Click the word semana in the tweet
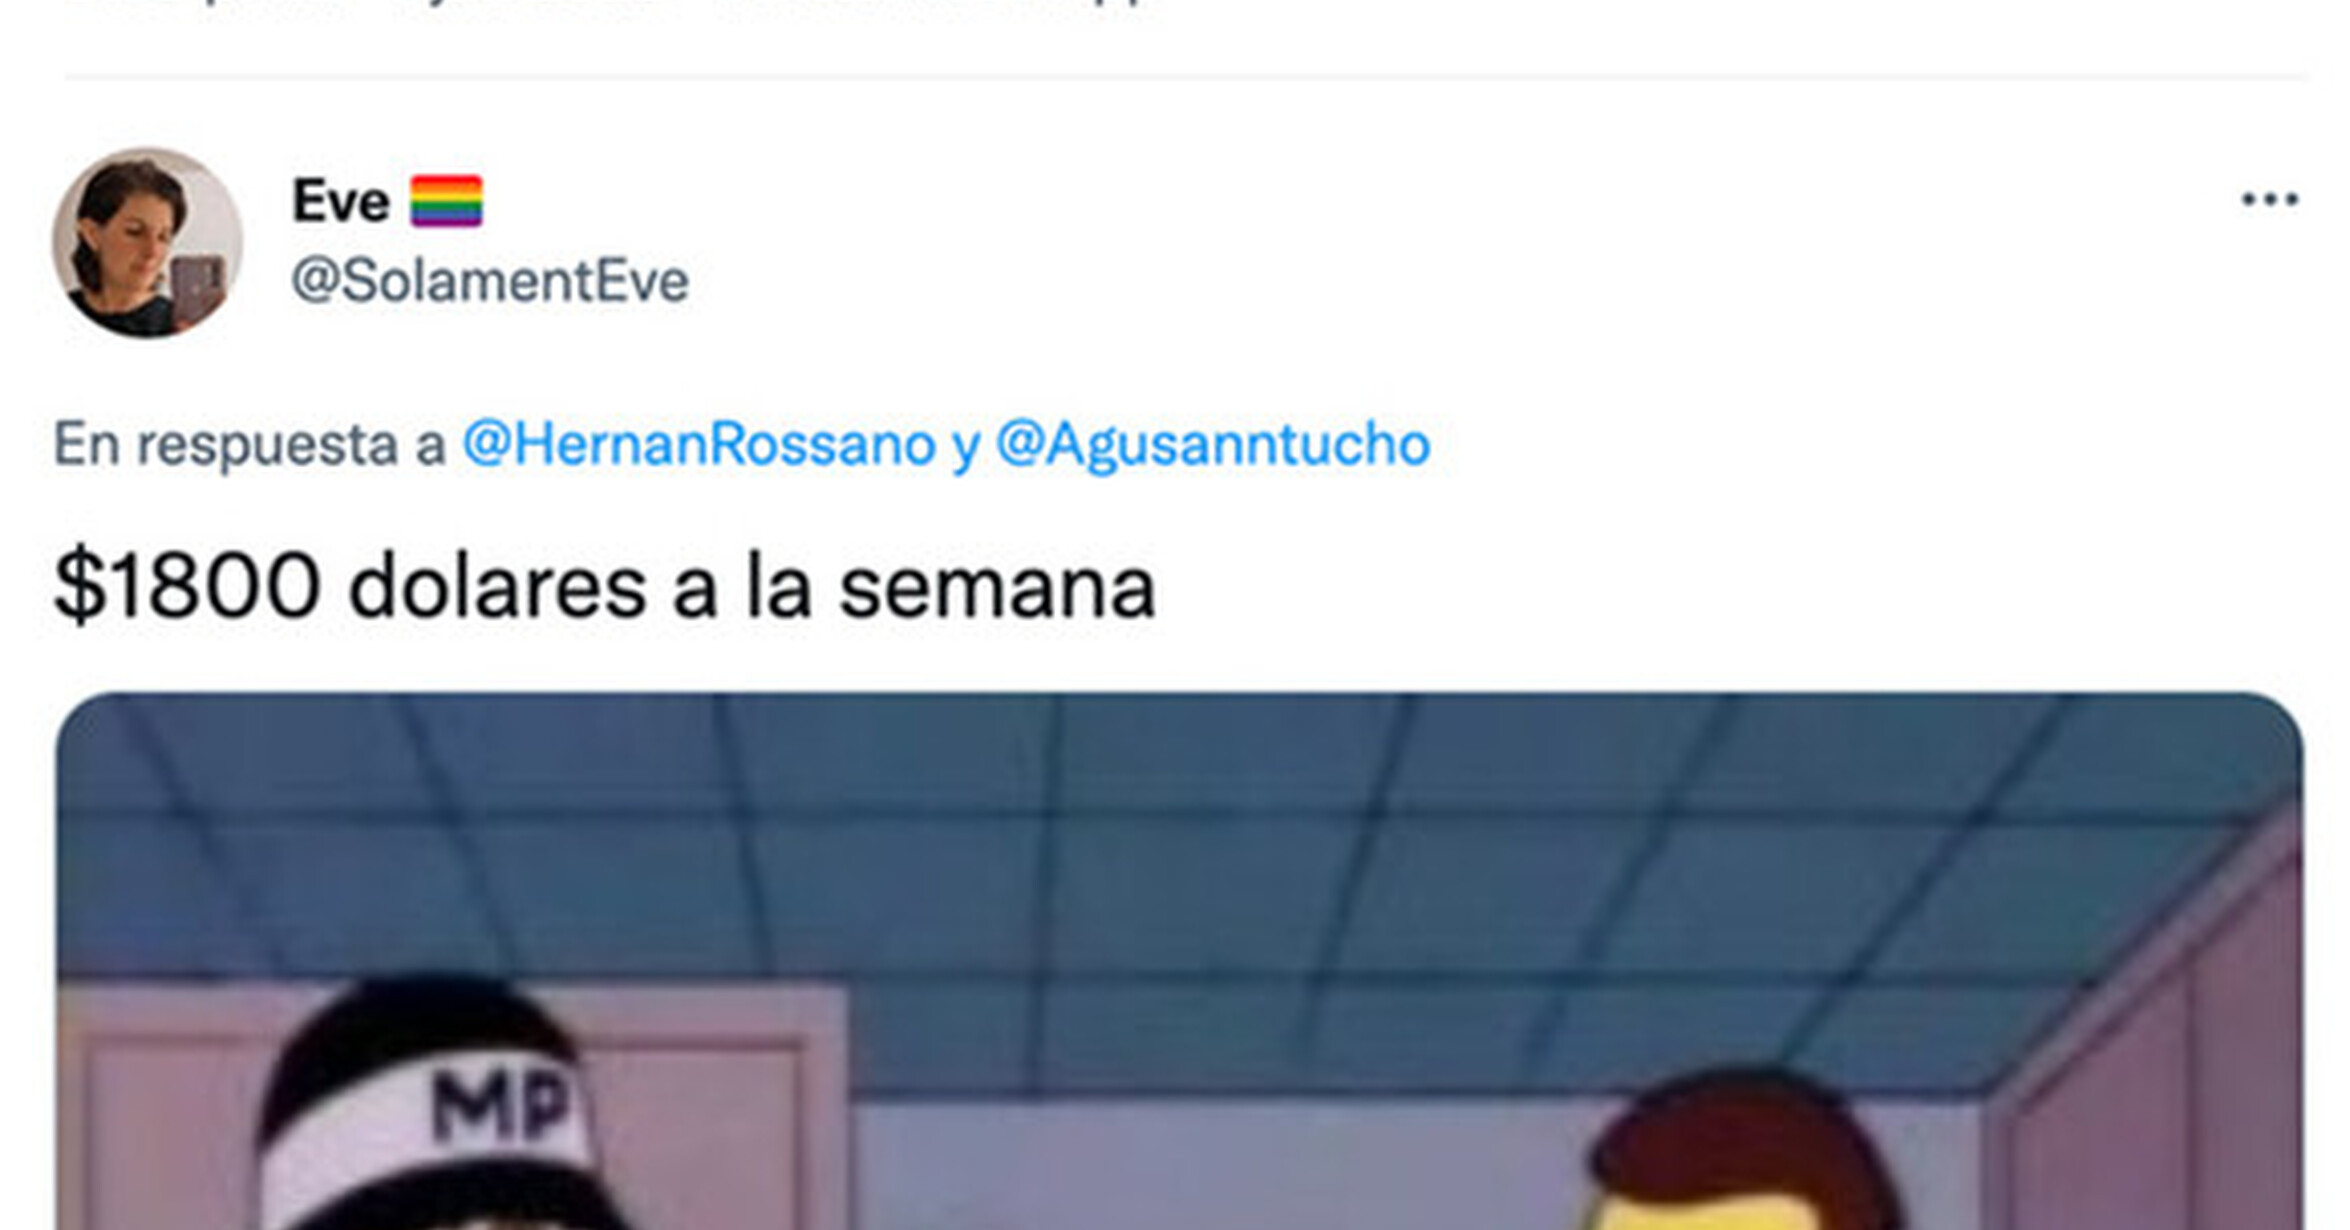Viewport: 2350px width, 1230px height. pyautogui.click(x=997, y=588)
